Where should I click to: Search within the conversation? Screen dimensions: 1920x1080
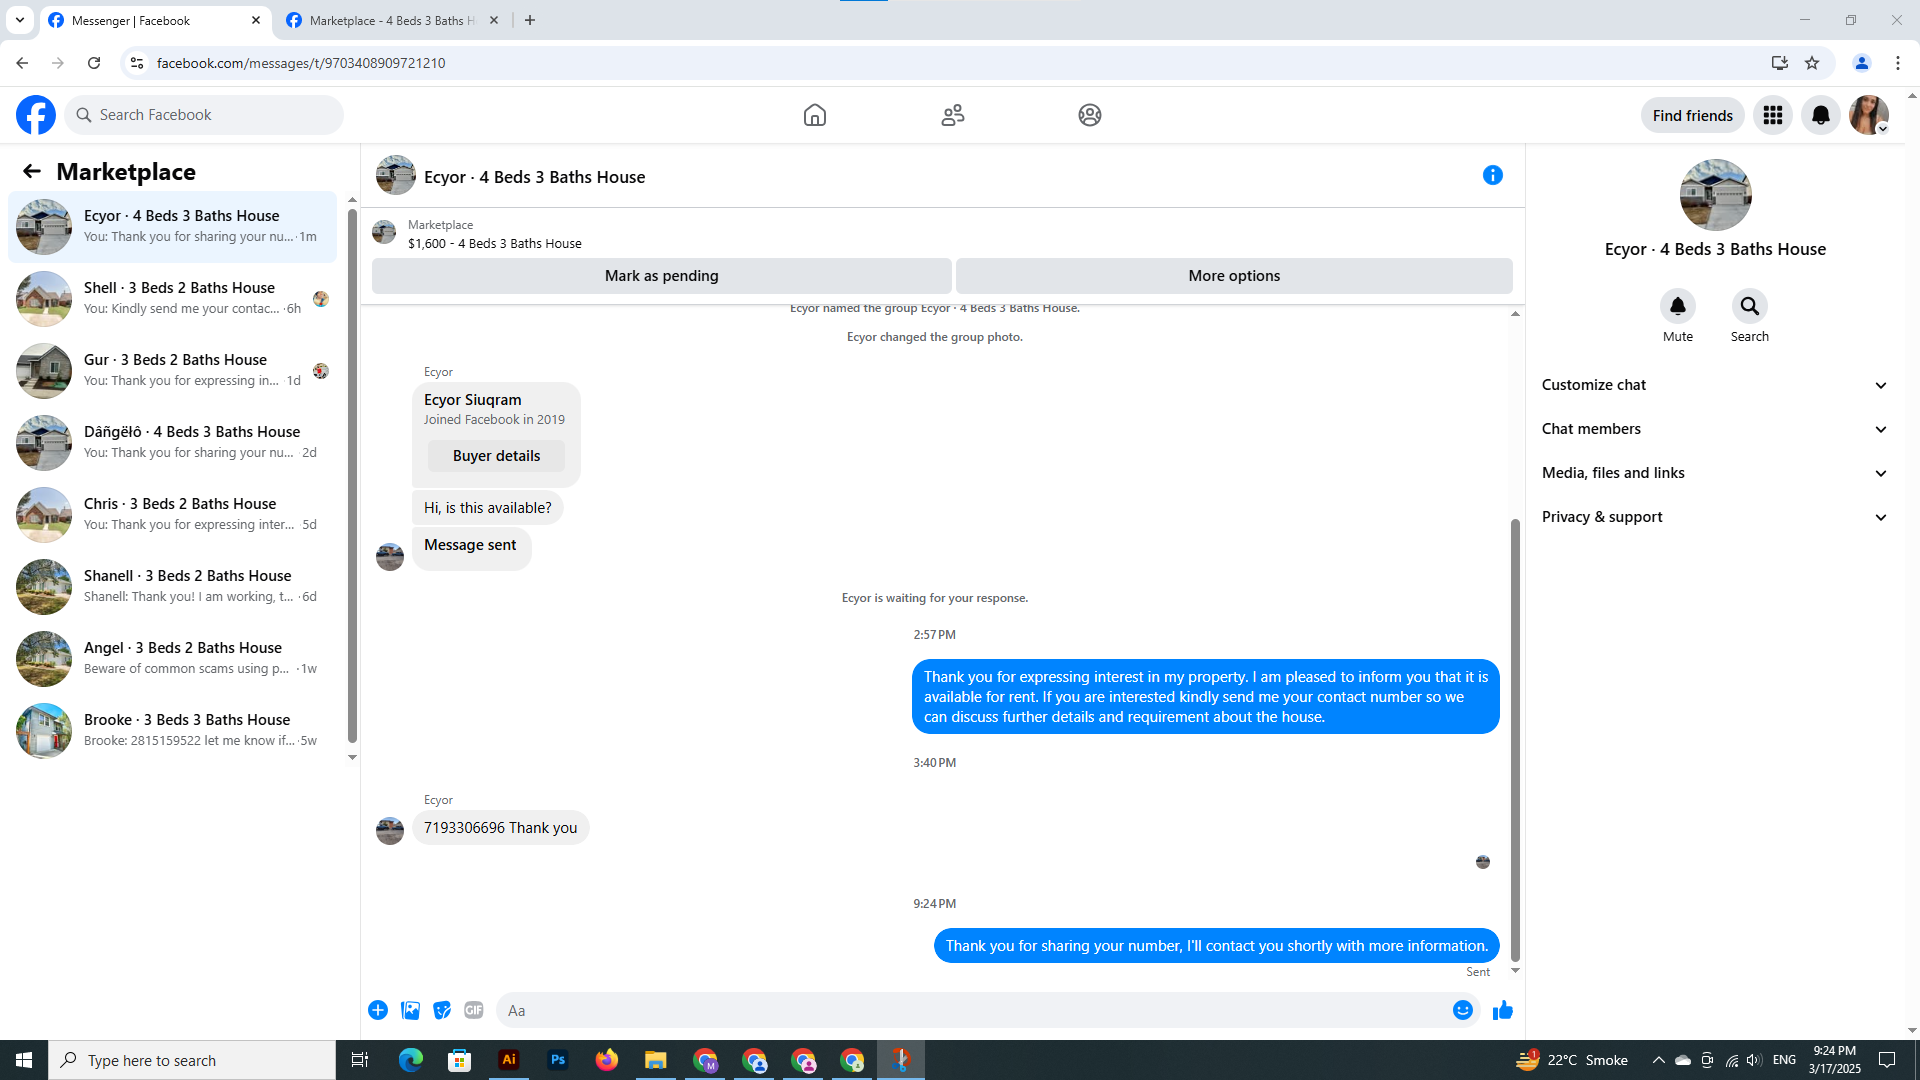pos(1750,306)
